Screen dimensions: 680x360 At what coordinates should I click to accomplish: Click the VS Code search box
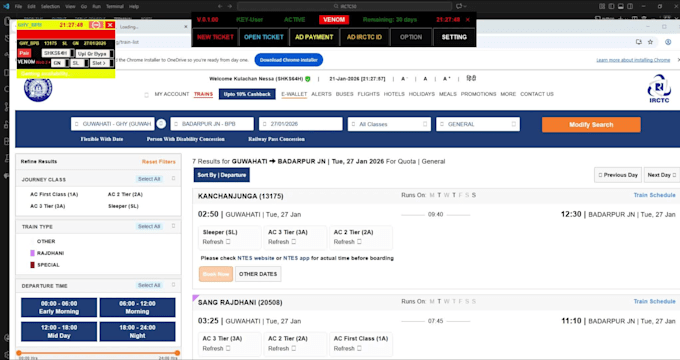click(x=345, y=7)
